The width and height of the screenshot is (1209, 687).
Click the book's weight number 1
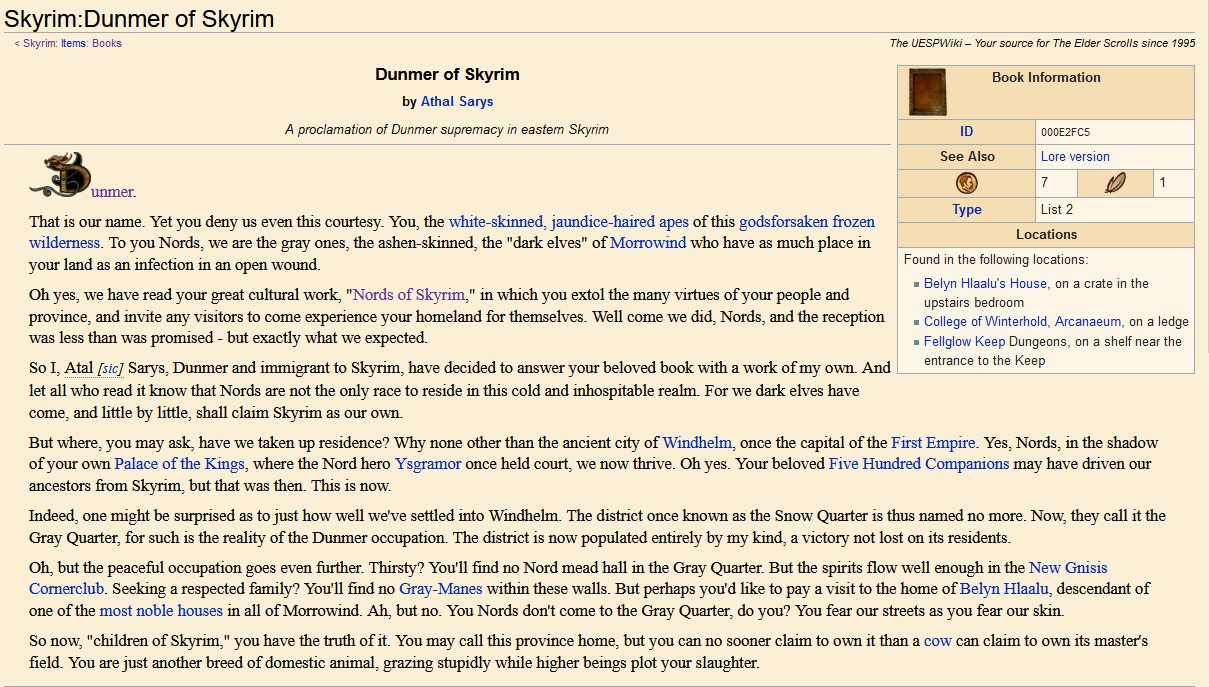click(x=1162, y=183)
